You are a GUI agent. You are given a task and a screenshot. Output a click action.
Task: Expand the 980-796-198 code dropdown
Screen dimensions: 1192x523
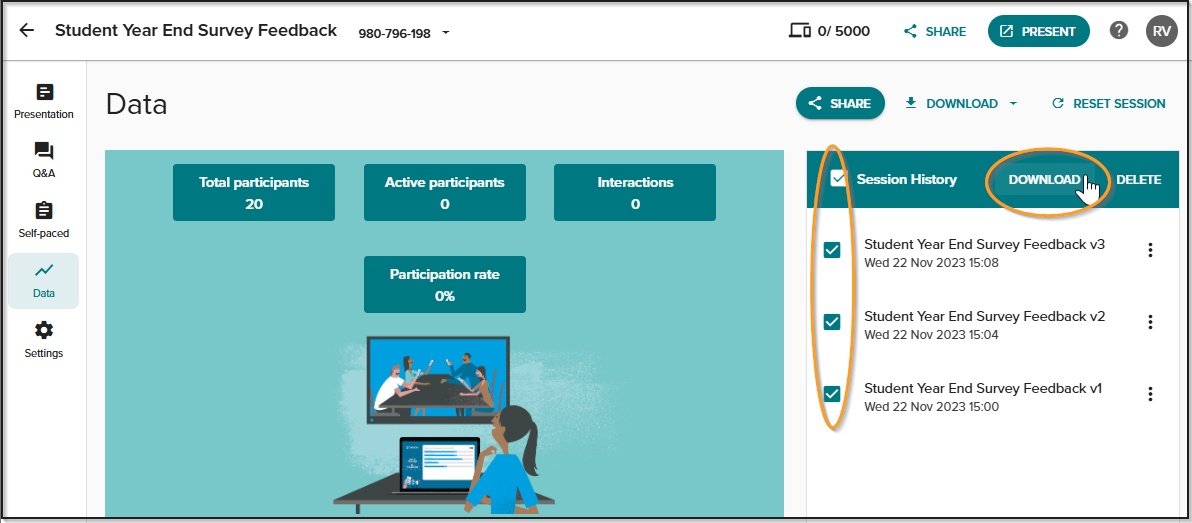click(445, 33)
